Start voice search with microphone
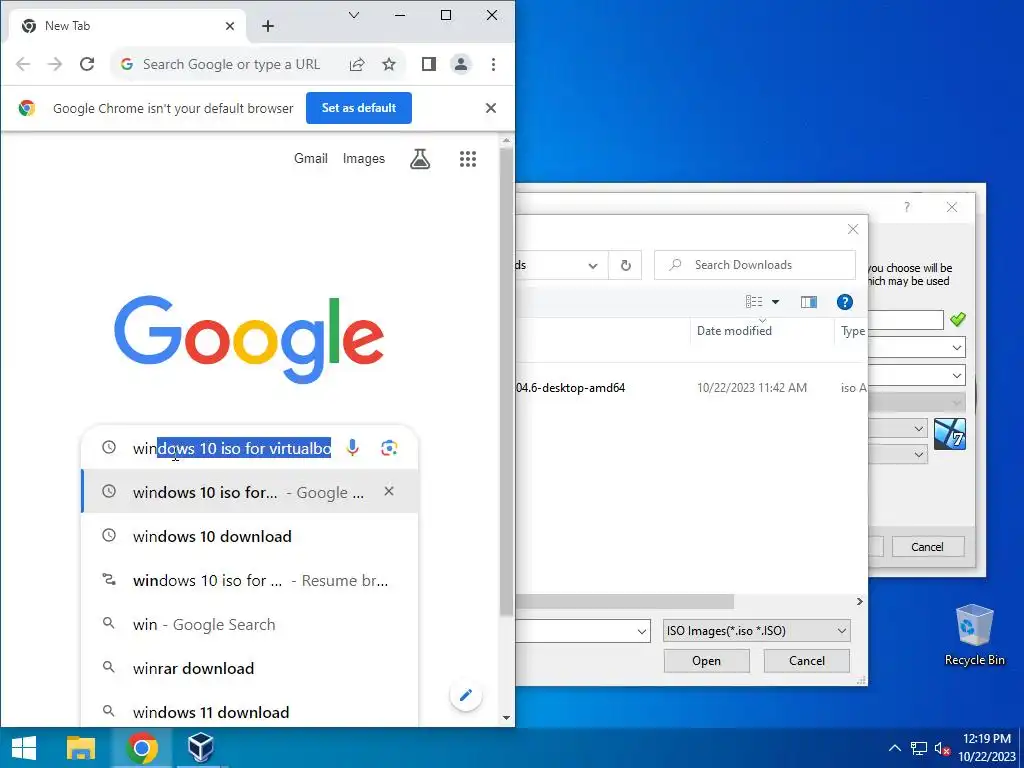Screen dimensions: 1024x768 pos(353,448)
